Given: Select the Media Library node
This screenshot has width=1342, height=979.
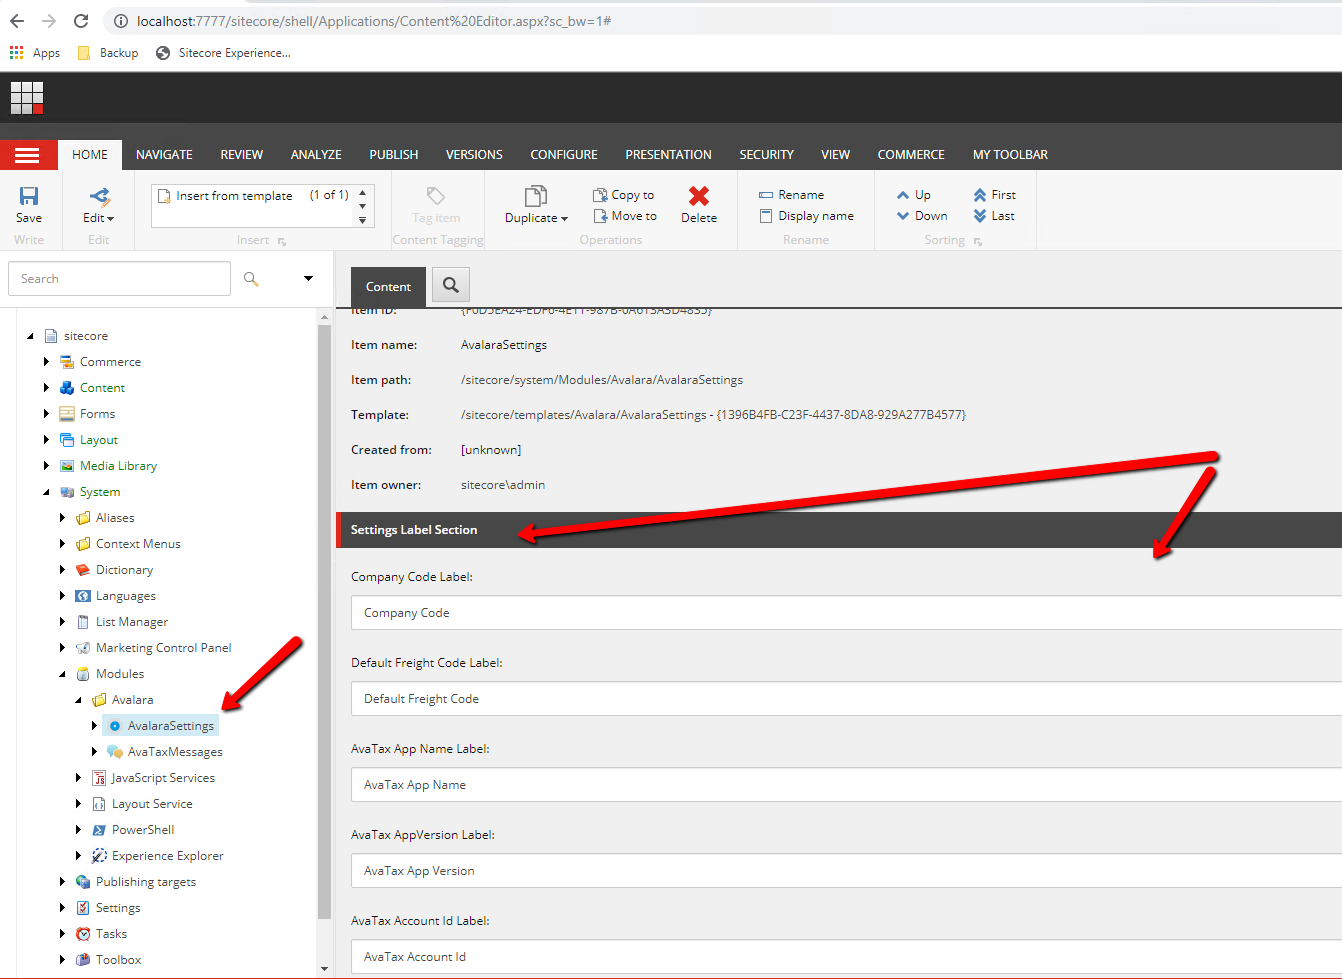Looking at the screenshot, I should point(118,466).
